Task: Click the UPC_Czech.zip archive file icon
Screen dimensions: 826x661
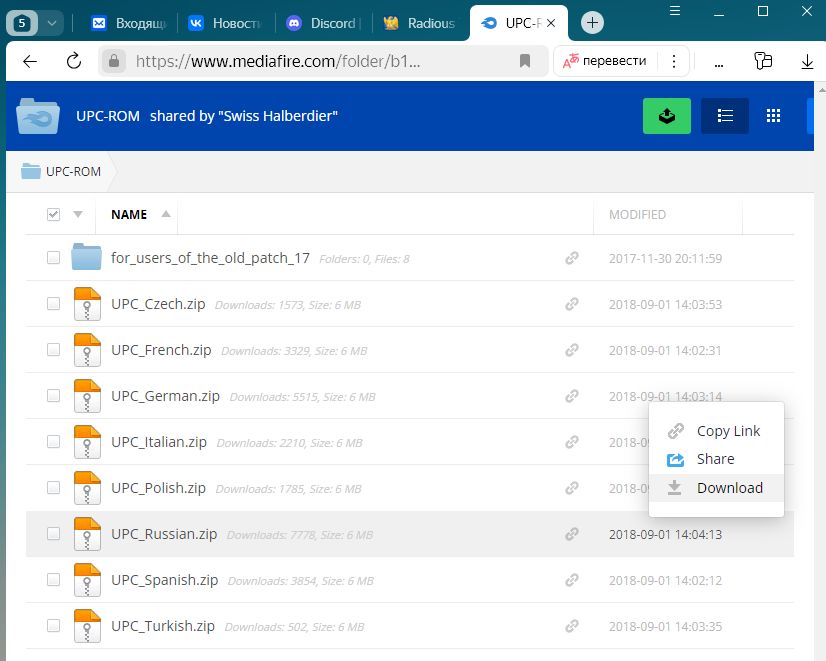Action: pos(87,304)
